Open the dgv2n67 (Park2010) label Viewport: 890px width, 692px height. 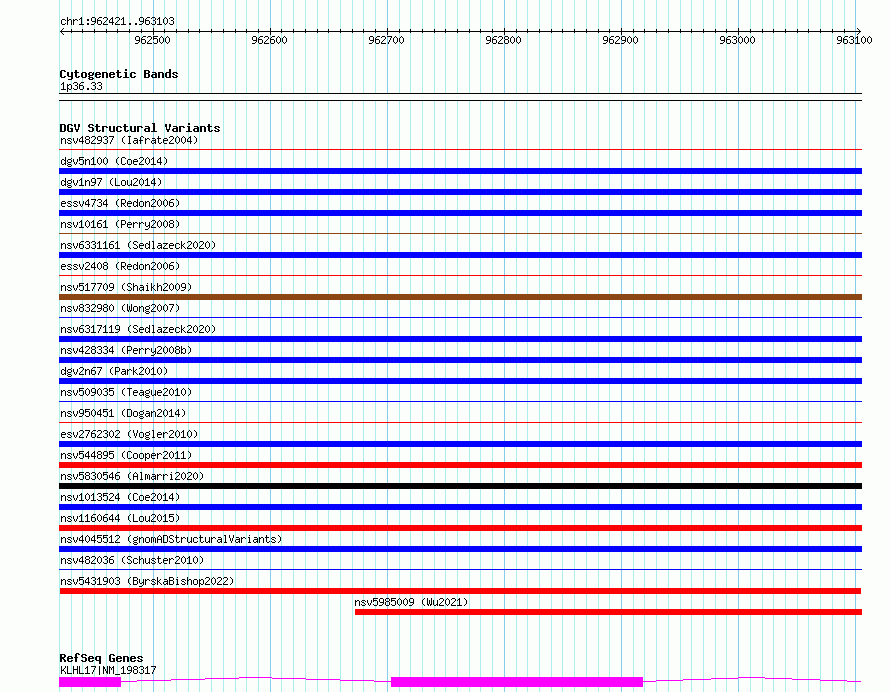coord(114,371)
